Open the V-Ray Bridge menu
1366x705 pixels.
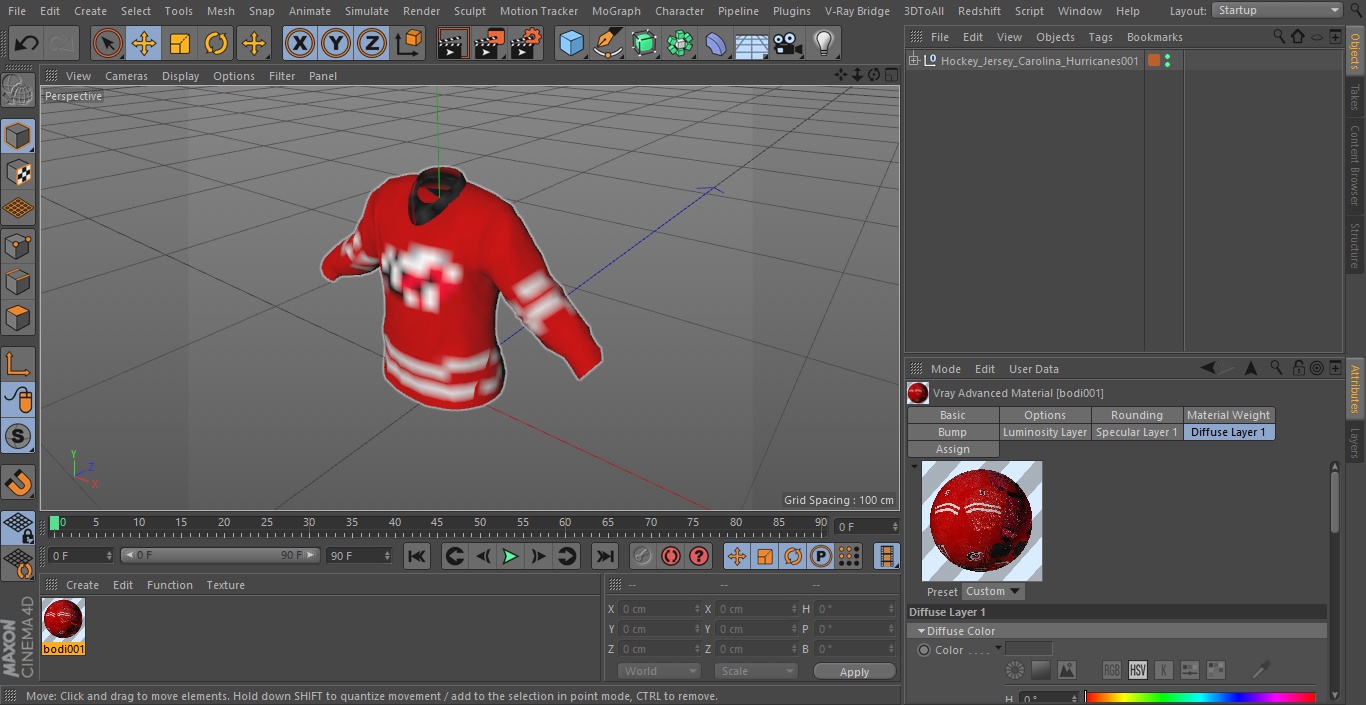(x=857, y=11)
